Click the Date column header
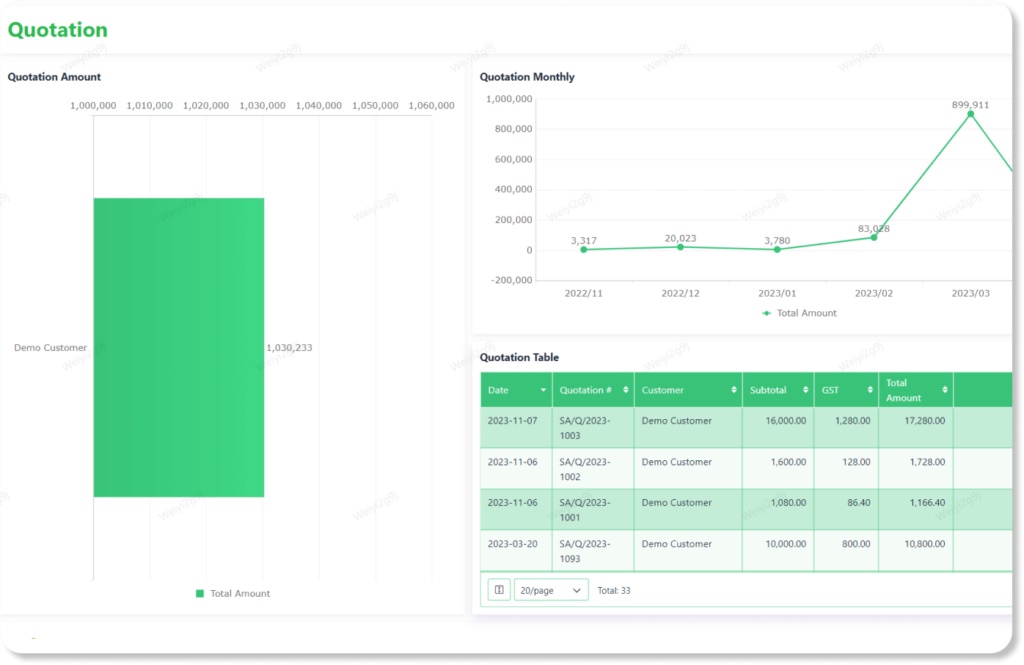This screenshot has height=665, width=1024. [499, 390]
